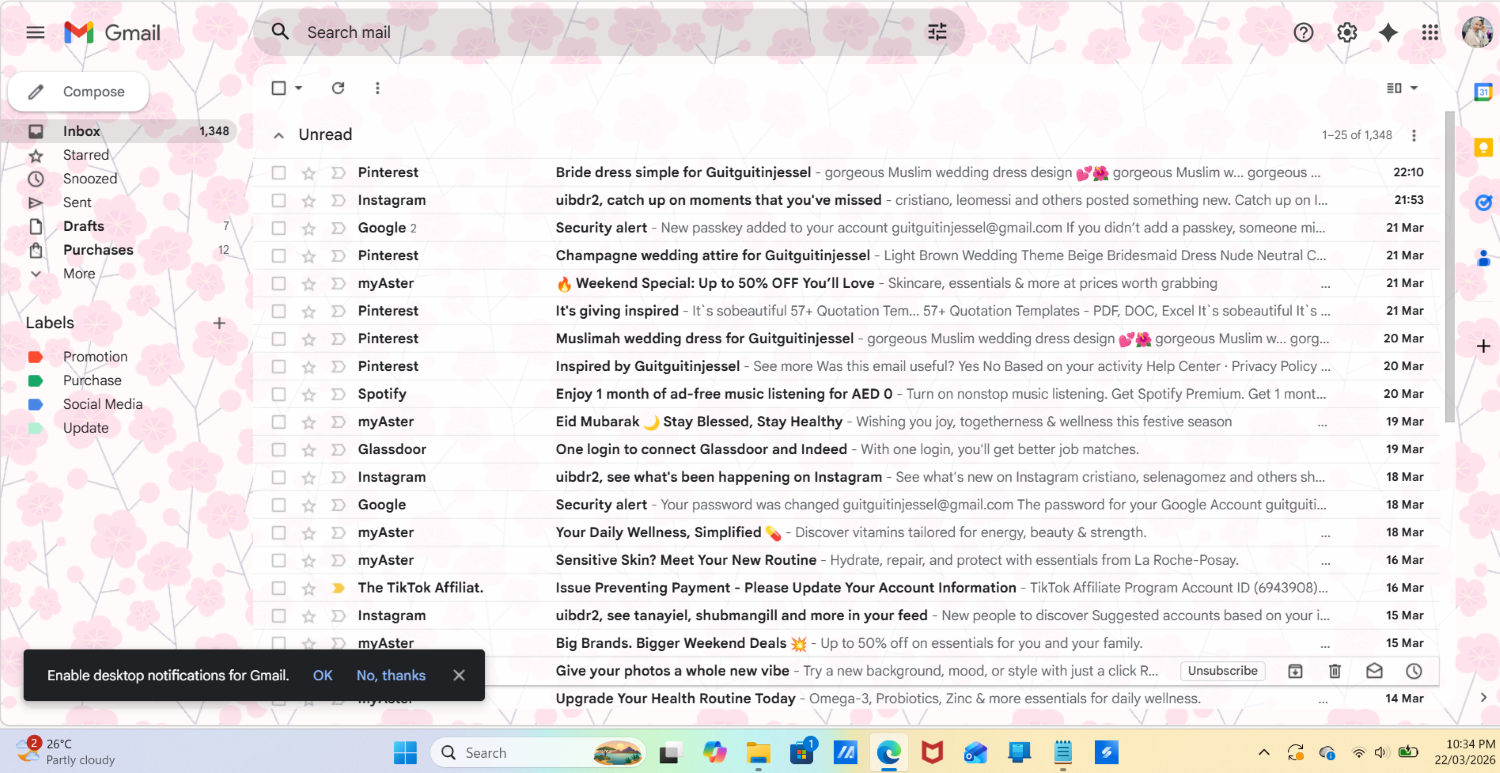The image size is (1500, 773).
Task: Click the Unsubscribe button on hovered email
Action: click(1223, 671)
